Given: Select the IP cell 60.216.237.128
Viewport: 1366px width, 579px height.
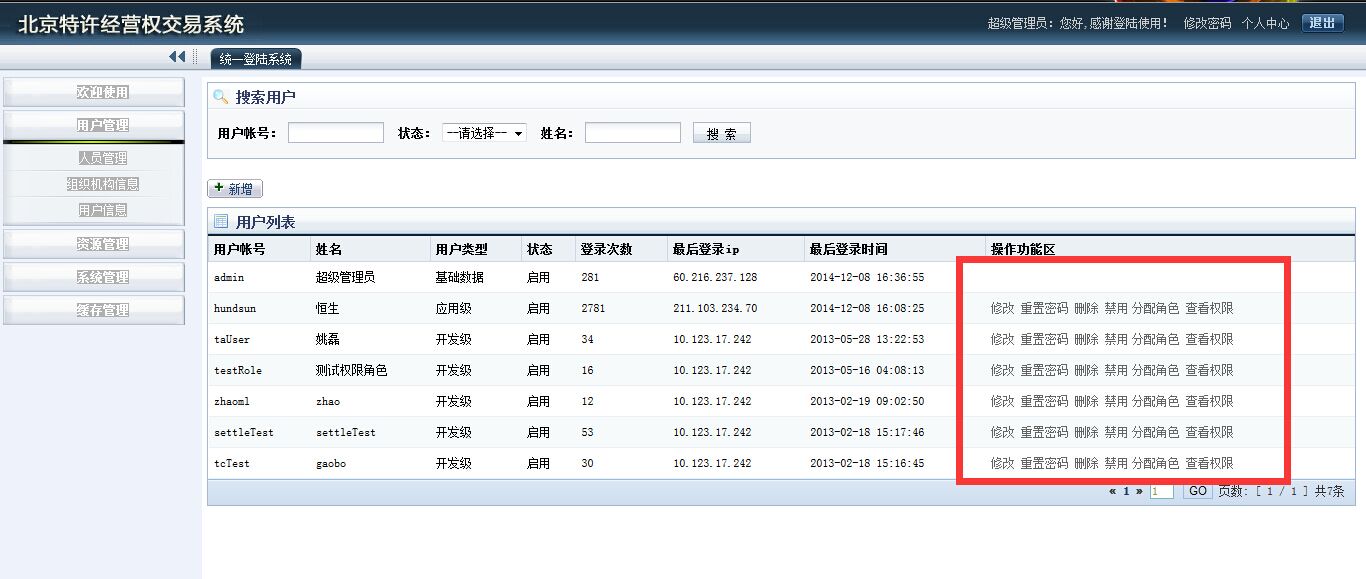Looking at the screenshot, I should (715, 277).
